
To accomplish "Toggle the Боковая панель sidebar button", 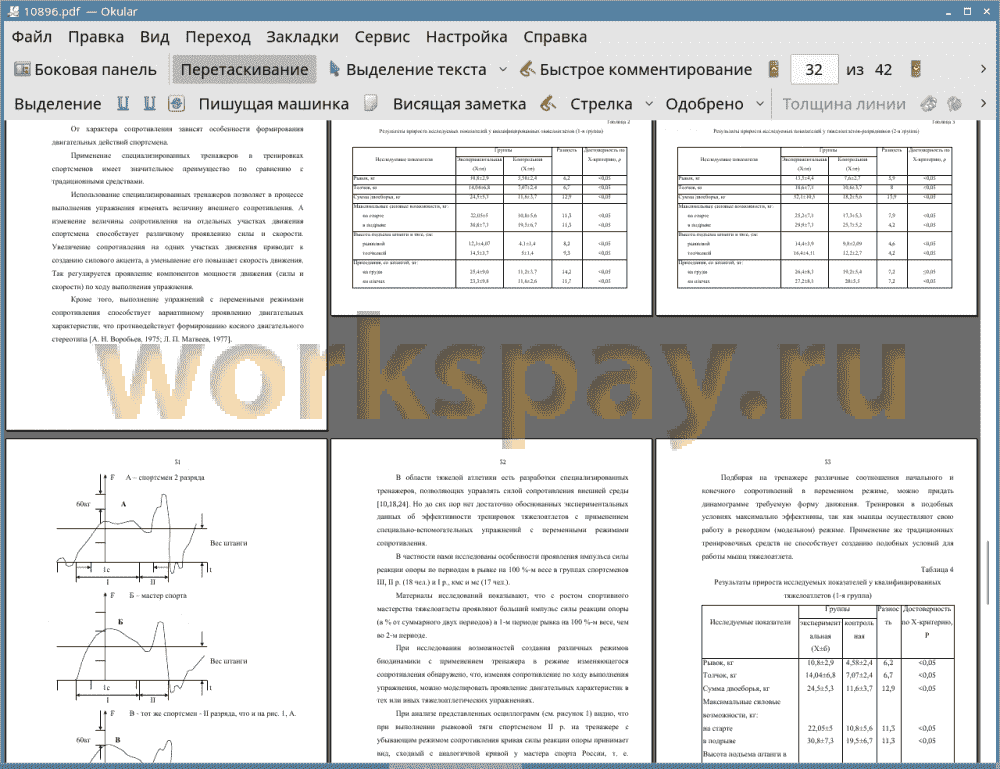I will click(x=85, y=70).
